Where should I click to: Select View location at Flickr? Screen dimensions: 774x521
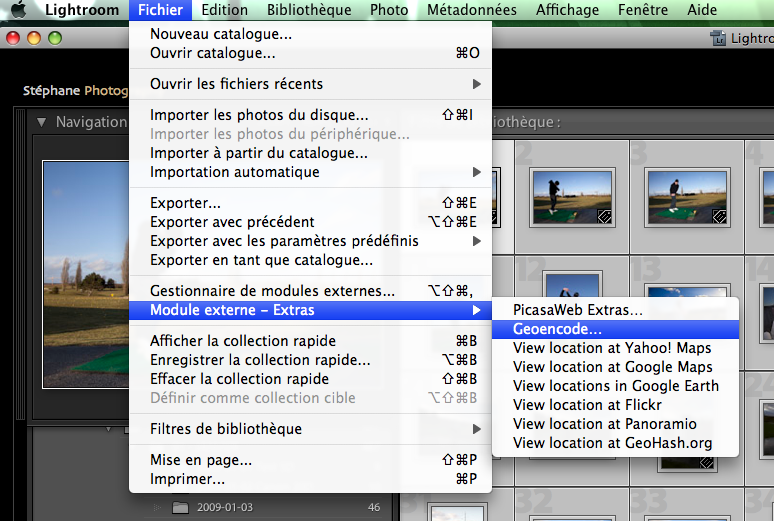[x=616, y=405]
